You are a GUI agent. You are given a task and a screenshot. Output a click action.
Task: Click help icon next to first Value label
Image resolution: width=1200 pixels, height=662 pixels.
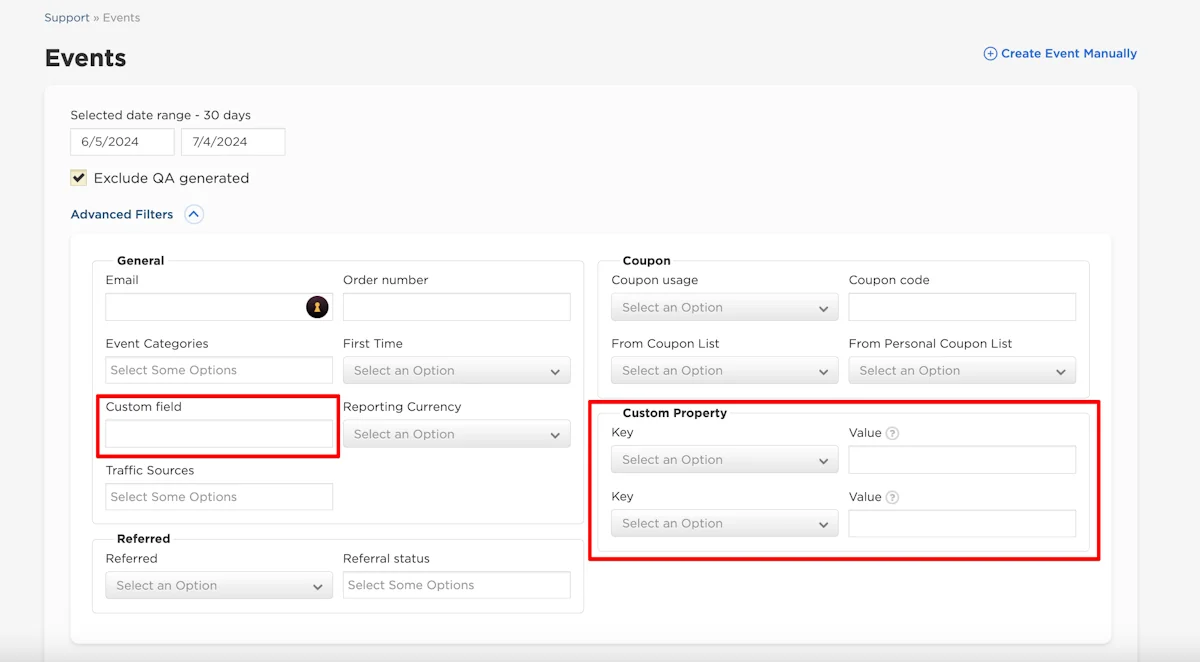pyautogui.click(x=892, y=434)
